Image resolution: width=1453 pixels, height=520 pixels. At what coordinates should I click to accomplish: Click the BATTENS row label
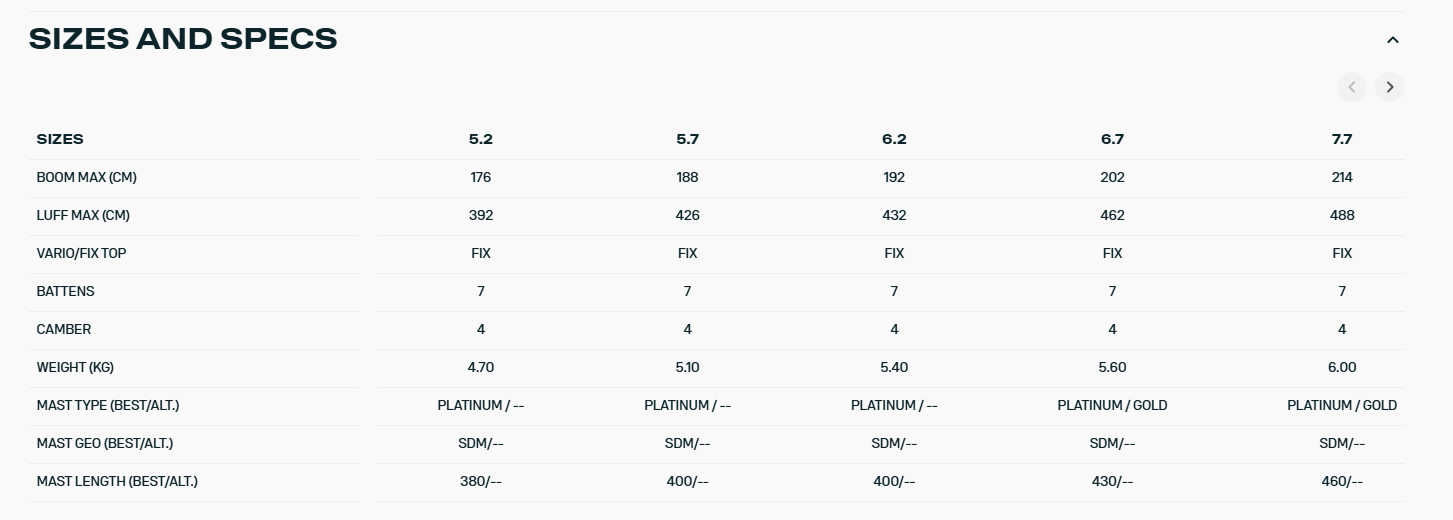coord(66,291)
